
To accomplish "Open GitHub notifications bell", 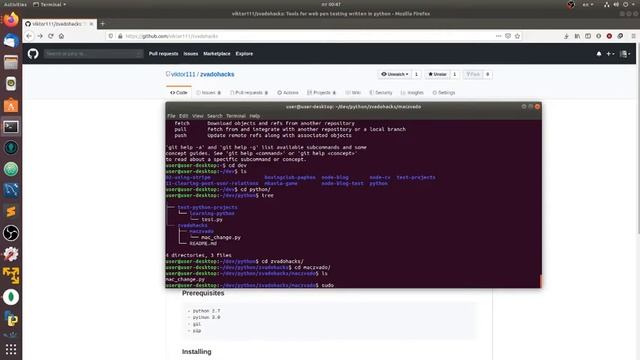I will pos(599,53).
